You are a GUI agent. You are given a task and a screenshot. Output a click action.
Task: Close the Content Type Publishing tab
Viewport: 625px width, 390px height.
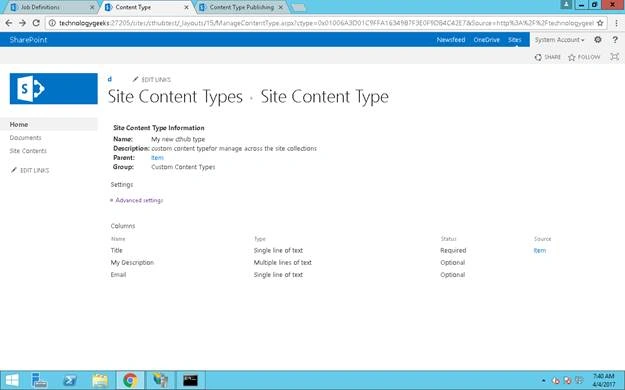tap(281, 7)
